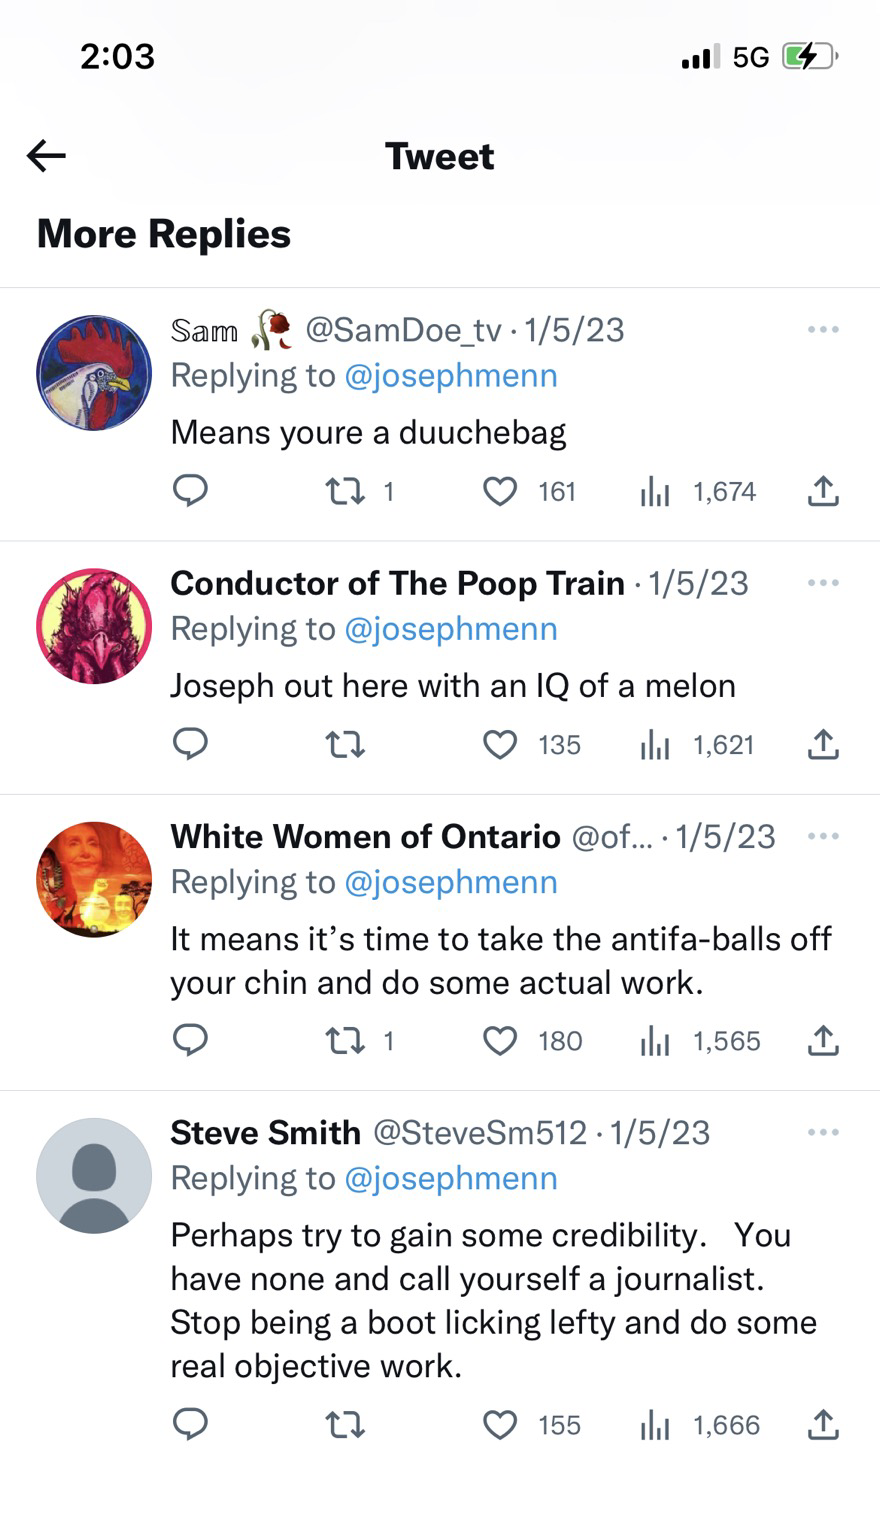This screenshot has width=880, height=1536.
Task: Tap the back arrow at top left
Action: point(46,155)
